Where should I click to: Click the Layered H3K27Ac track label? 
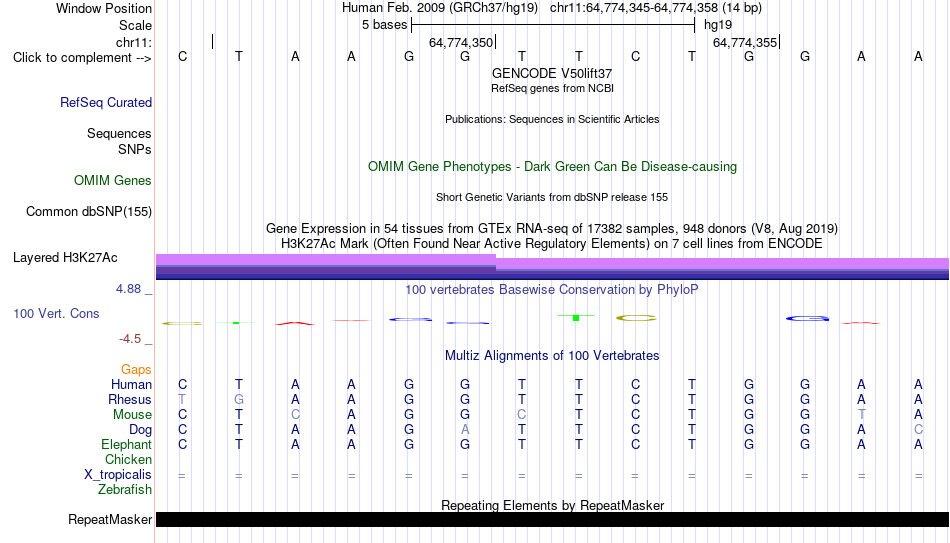[65, 258]
